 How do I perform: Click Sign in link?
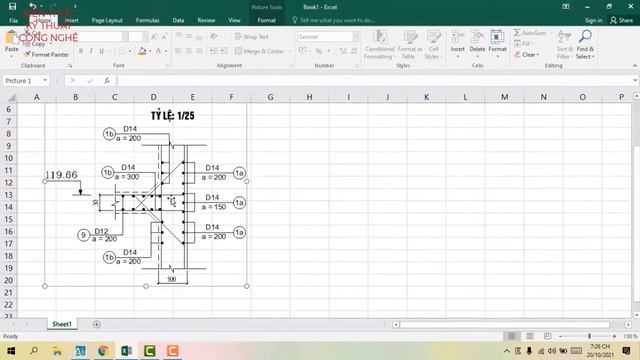click(593, 20)
